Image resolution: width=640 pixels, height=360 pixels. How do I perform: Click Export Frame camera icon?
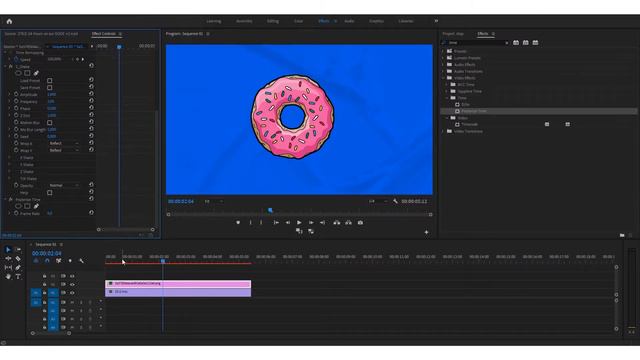click(360, 222)
